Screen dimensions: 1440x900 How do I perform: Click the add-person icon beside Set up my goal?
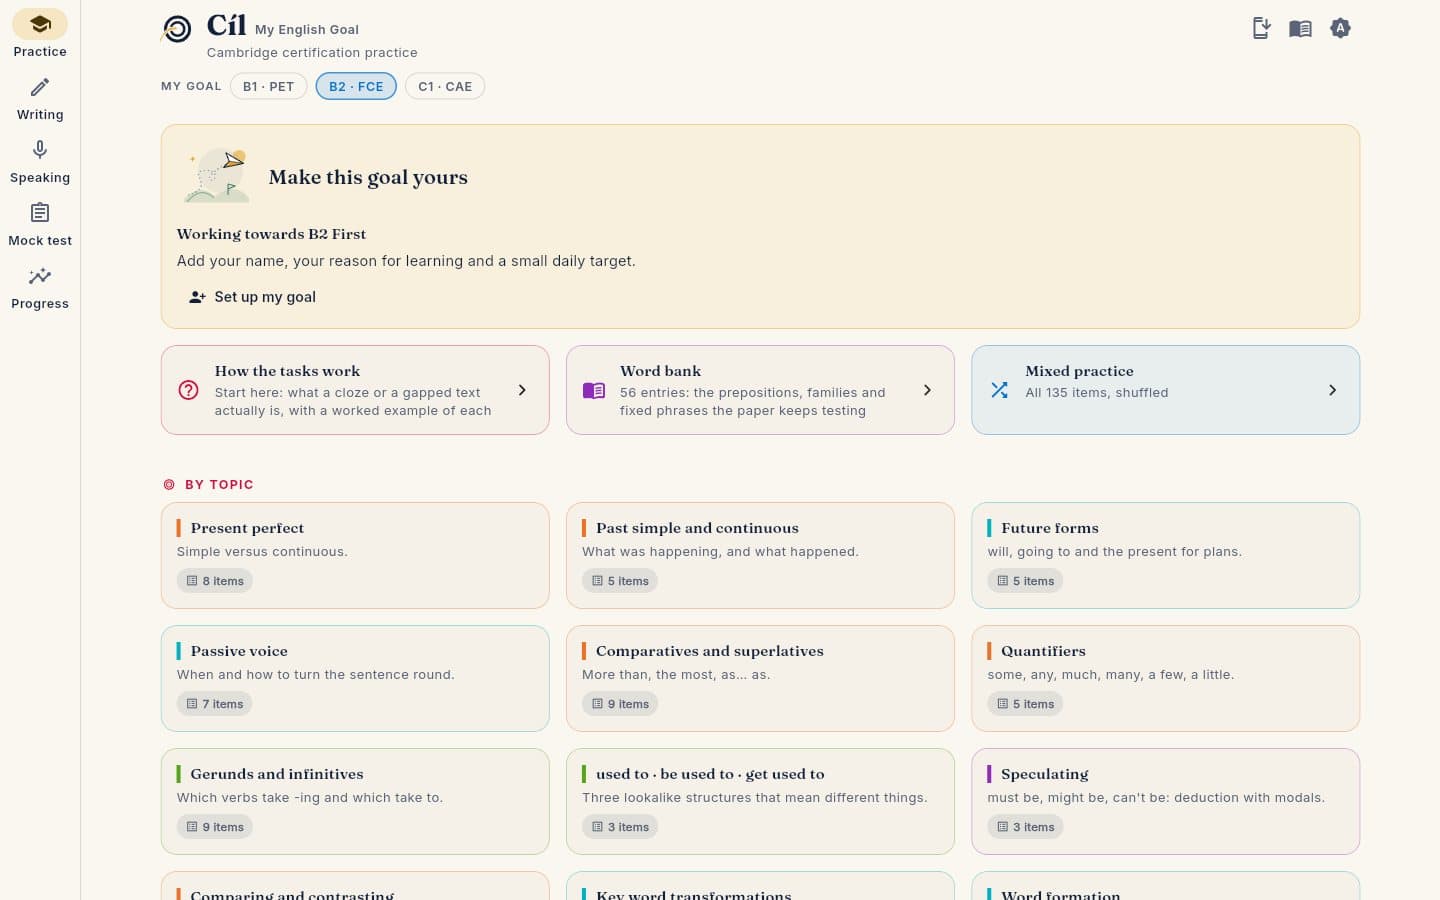197,297
